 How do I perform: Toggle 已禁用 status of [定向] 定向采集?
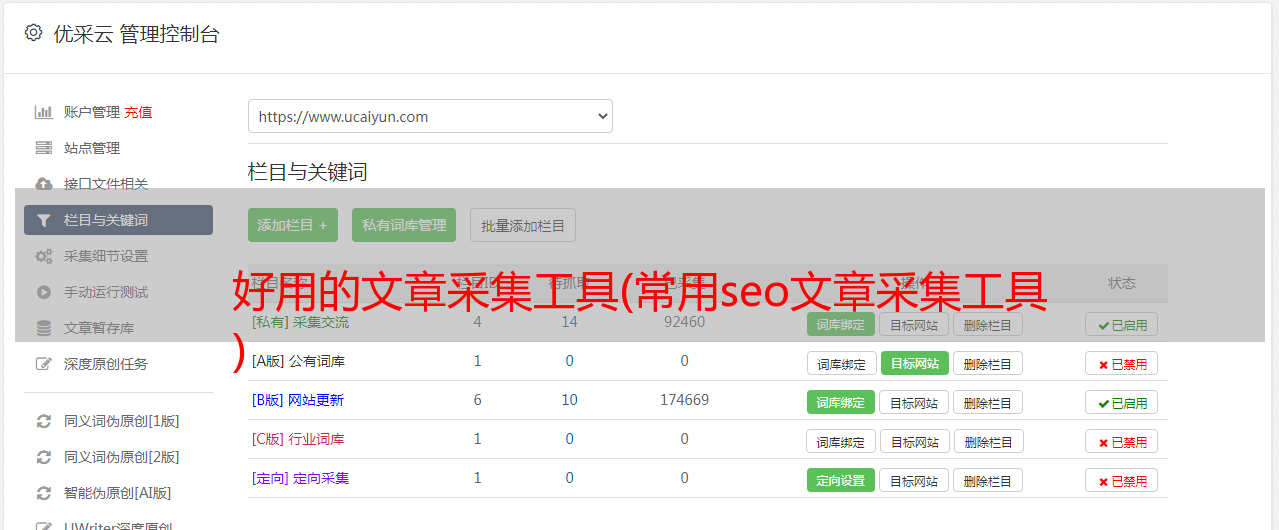pos(1122,480)
